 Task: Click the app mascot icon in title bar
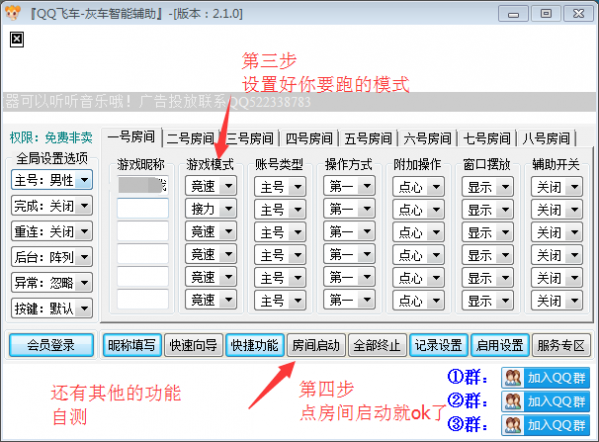click(13, 13)
